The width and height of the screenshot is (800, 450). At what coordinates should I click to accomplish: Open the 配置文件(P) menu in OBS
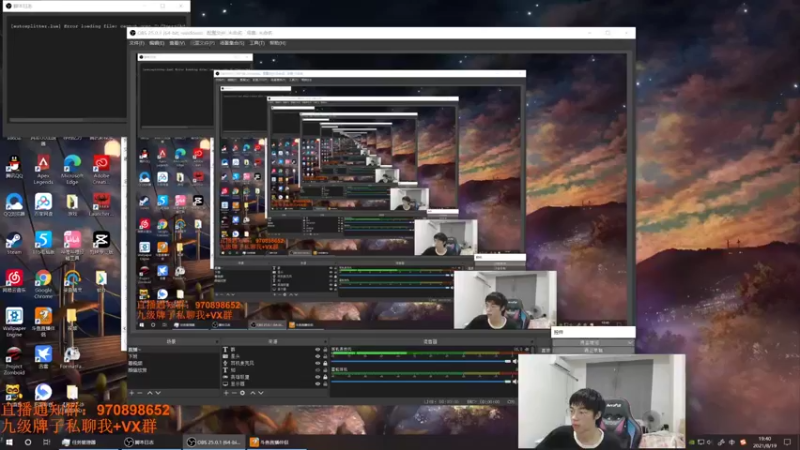pos(203,43)
